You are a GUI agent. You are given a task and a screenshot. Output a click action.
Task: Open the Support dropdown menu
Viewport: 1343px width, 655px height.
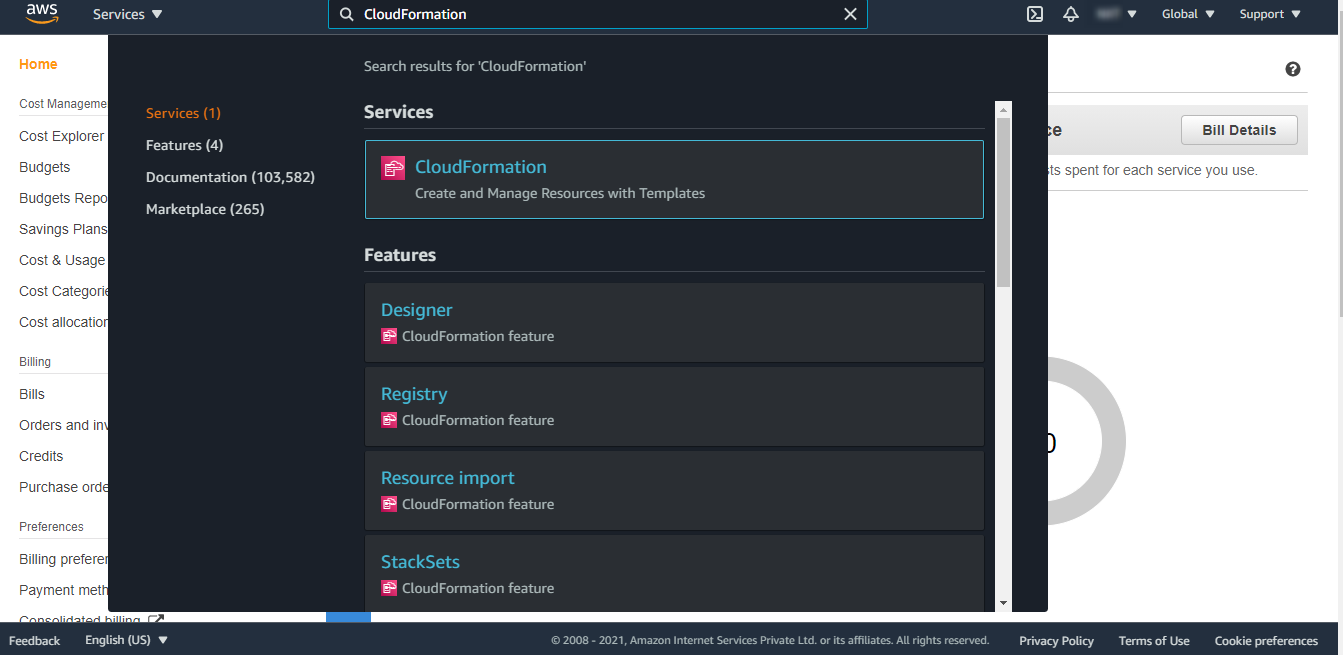point(1270,14)
